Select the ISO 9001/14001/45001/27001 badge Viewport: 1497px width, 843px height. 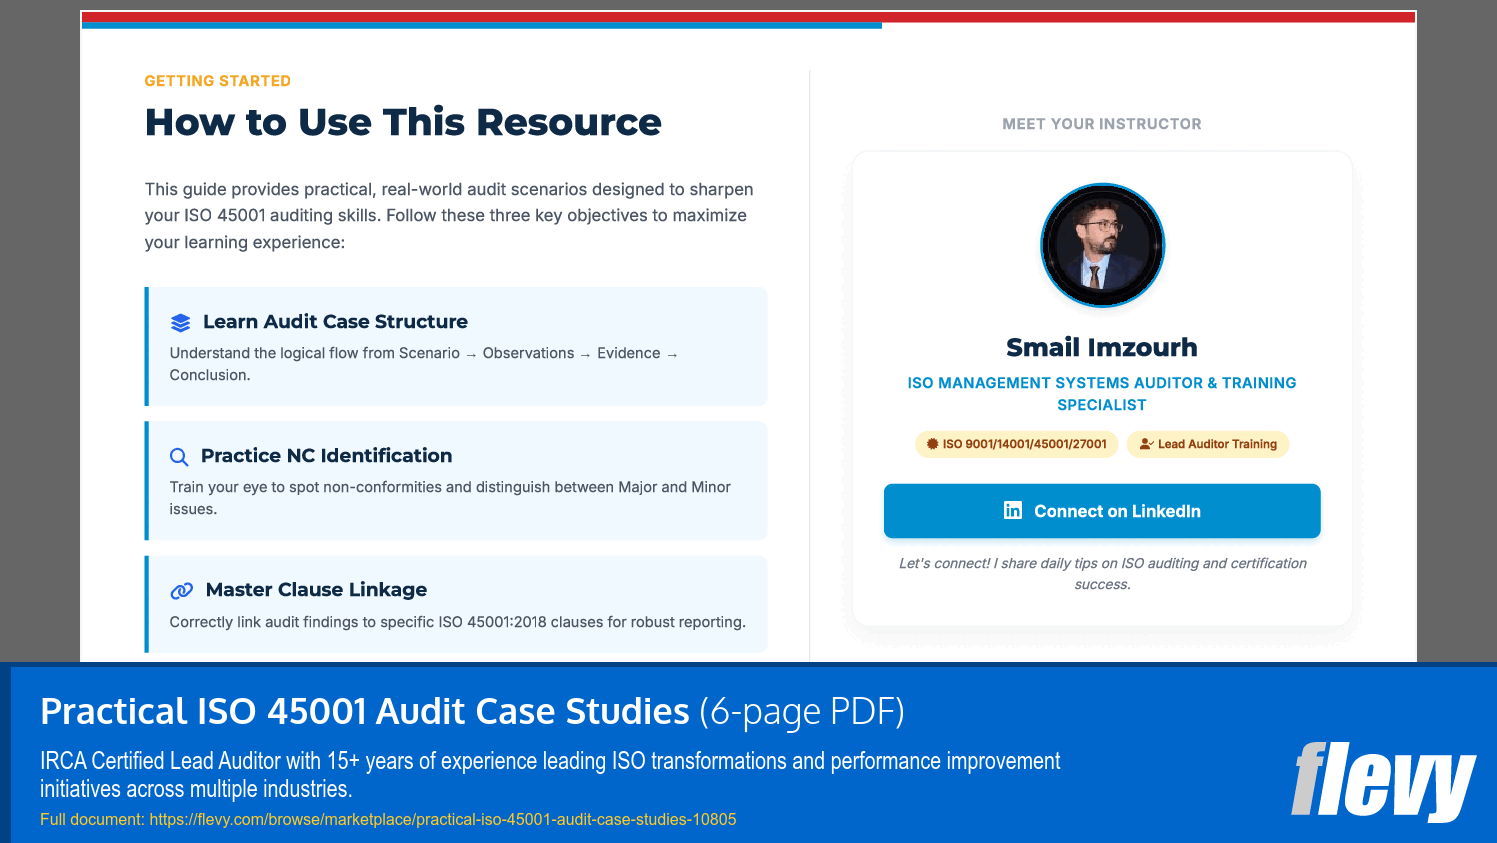coord(1015,444)
